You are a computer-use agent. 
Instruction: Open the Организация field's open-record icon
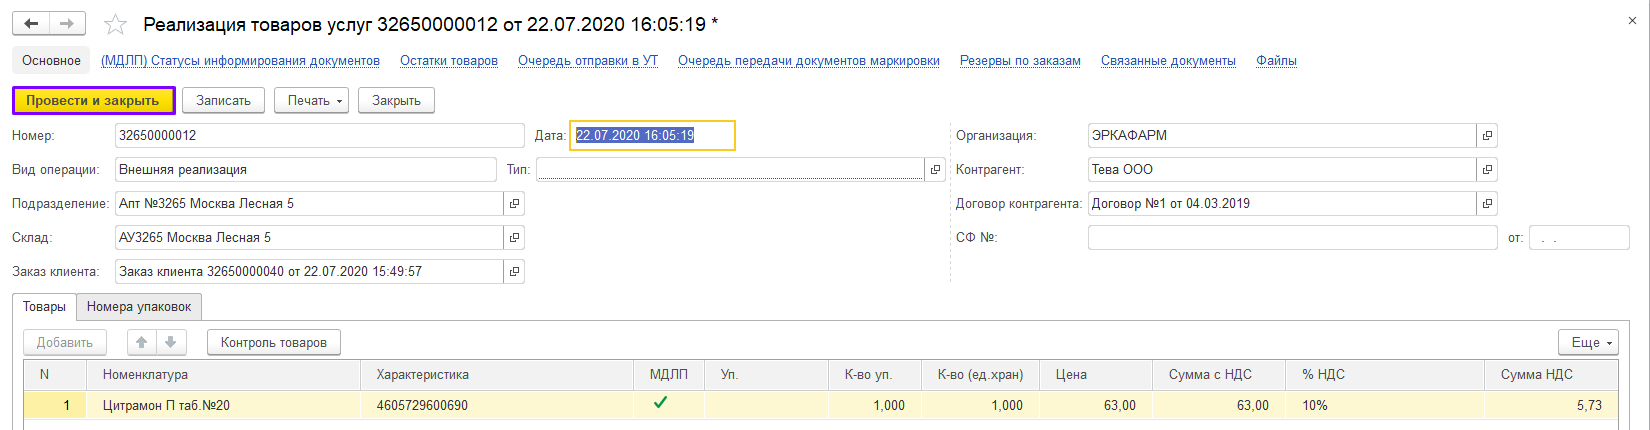[1487, 136]
